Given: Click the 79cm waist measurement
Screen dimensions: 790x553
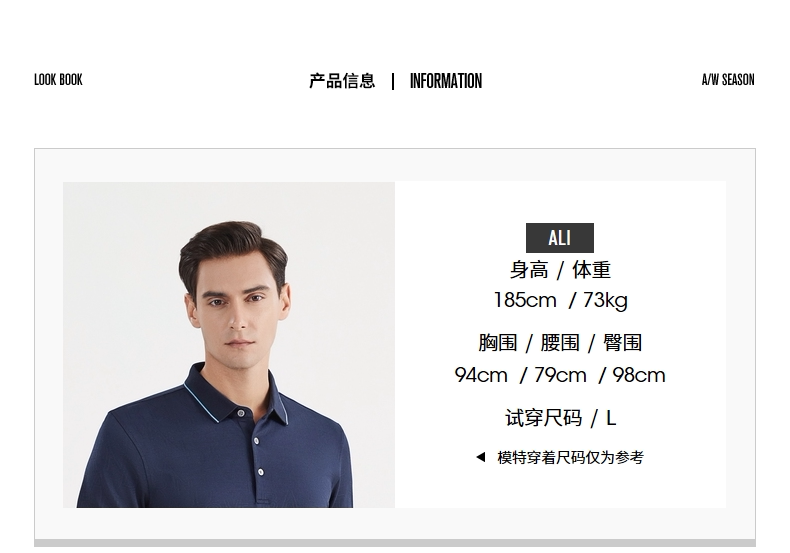Looking at the screenshot, I should [560, 375].
